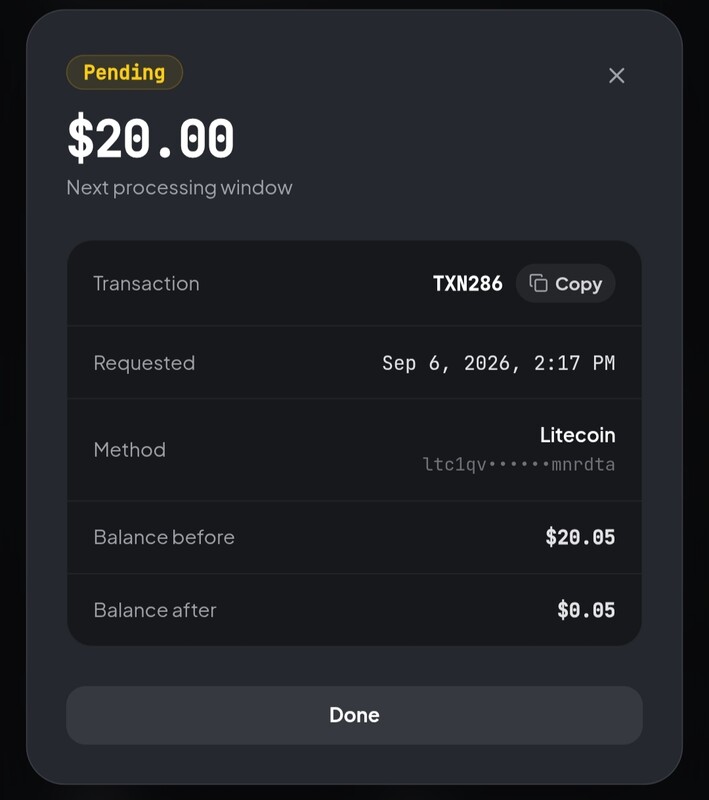Click the Requested row label
This screenshot has height=800, width=709.
144,363
